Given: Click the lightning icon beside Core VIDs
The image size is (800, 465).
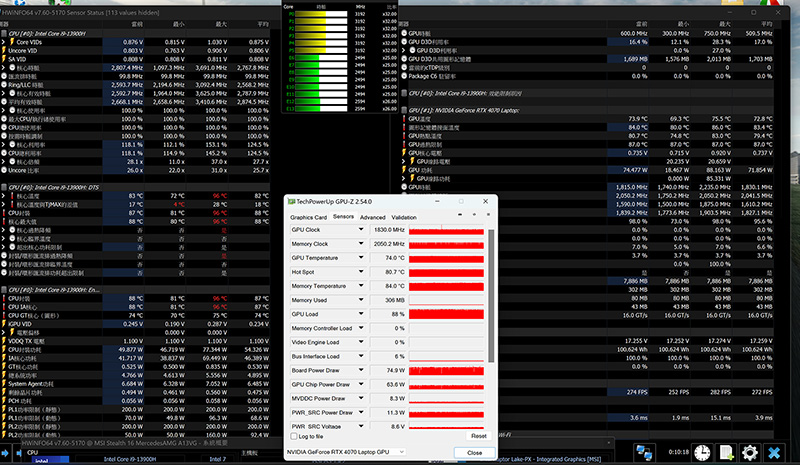Looking at the screenshot, I should point(12,42).
